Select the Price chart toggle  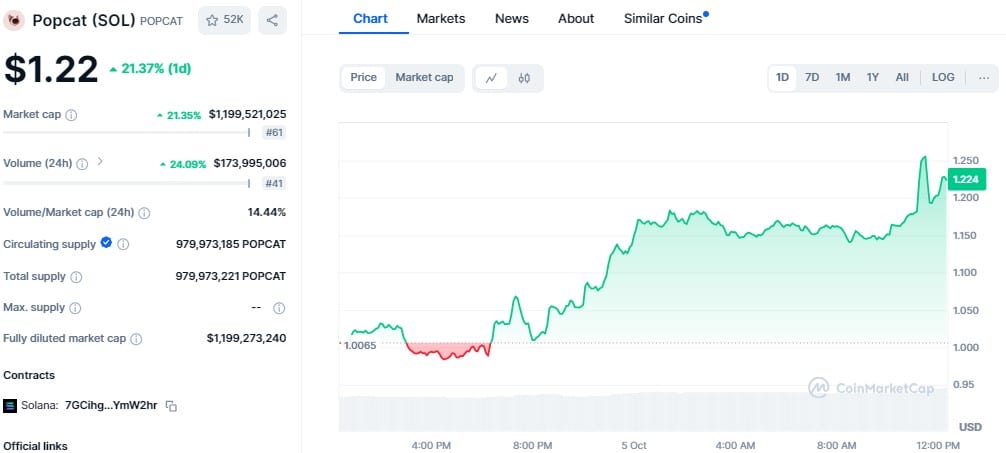(x=363, y=78)
